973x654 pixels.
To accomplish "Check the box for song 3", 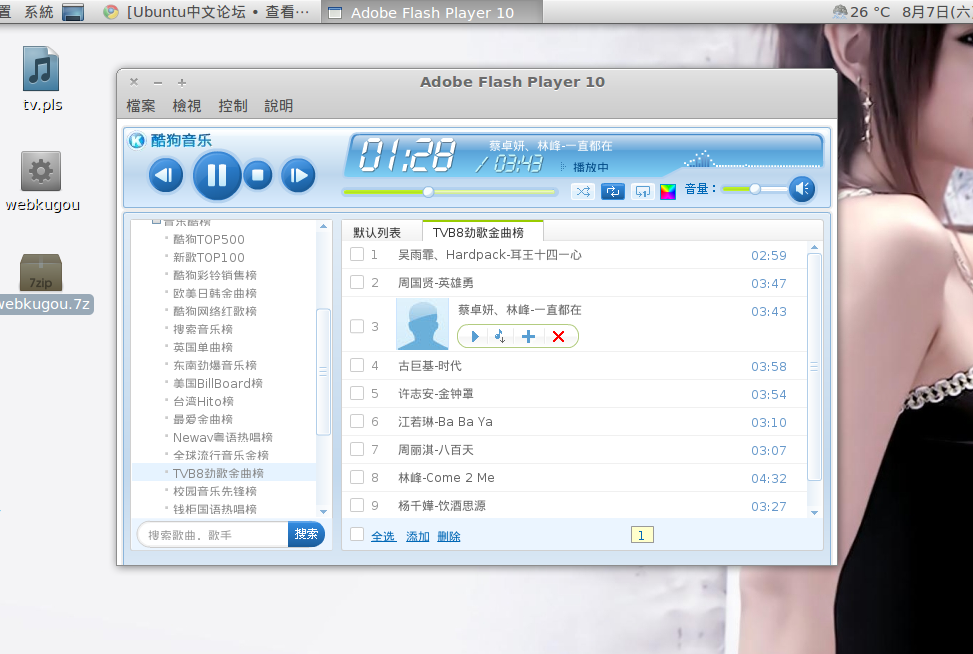I will pyautogui.click(x=357, y=326).
